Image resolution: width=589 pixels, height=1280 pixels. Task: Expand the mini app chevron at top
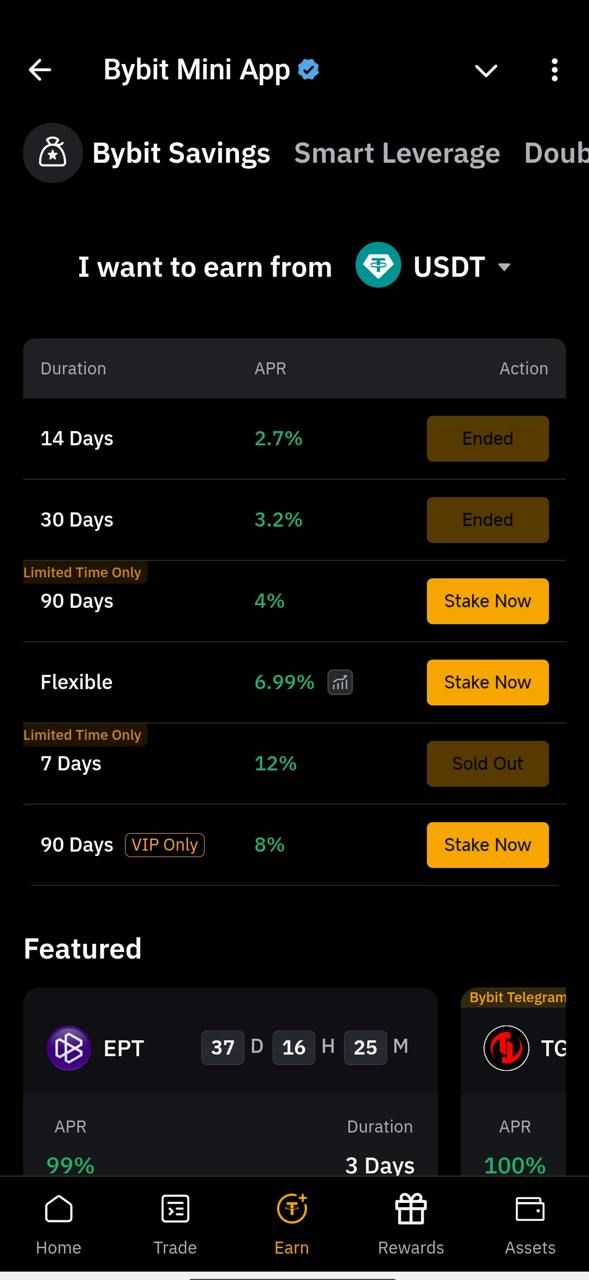tap(486, 70)
